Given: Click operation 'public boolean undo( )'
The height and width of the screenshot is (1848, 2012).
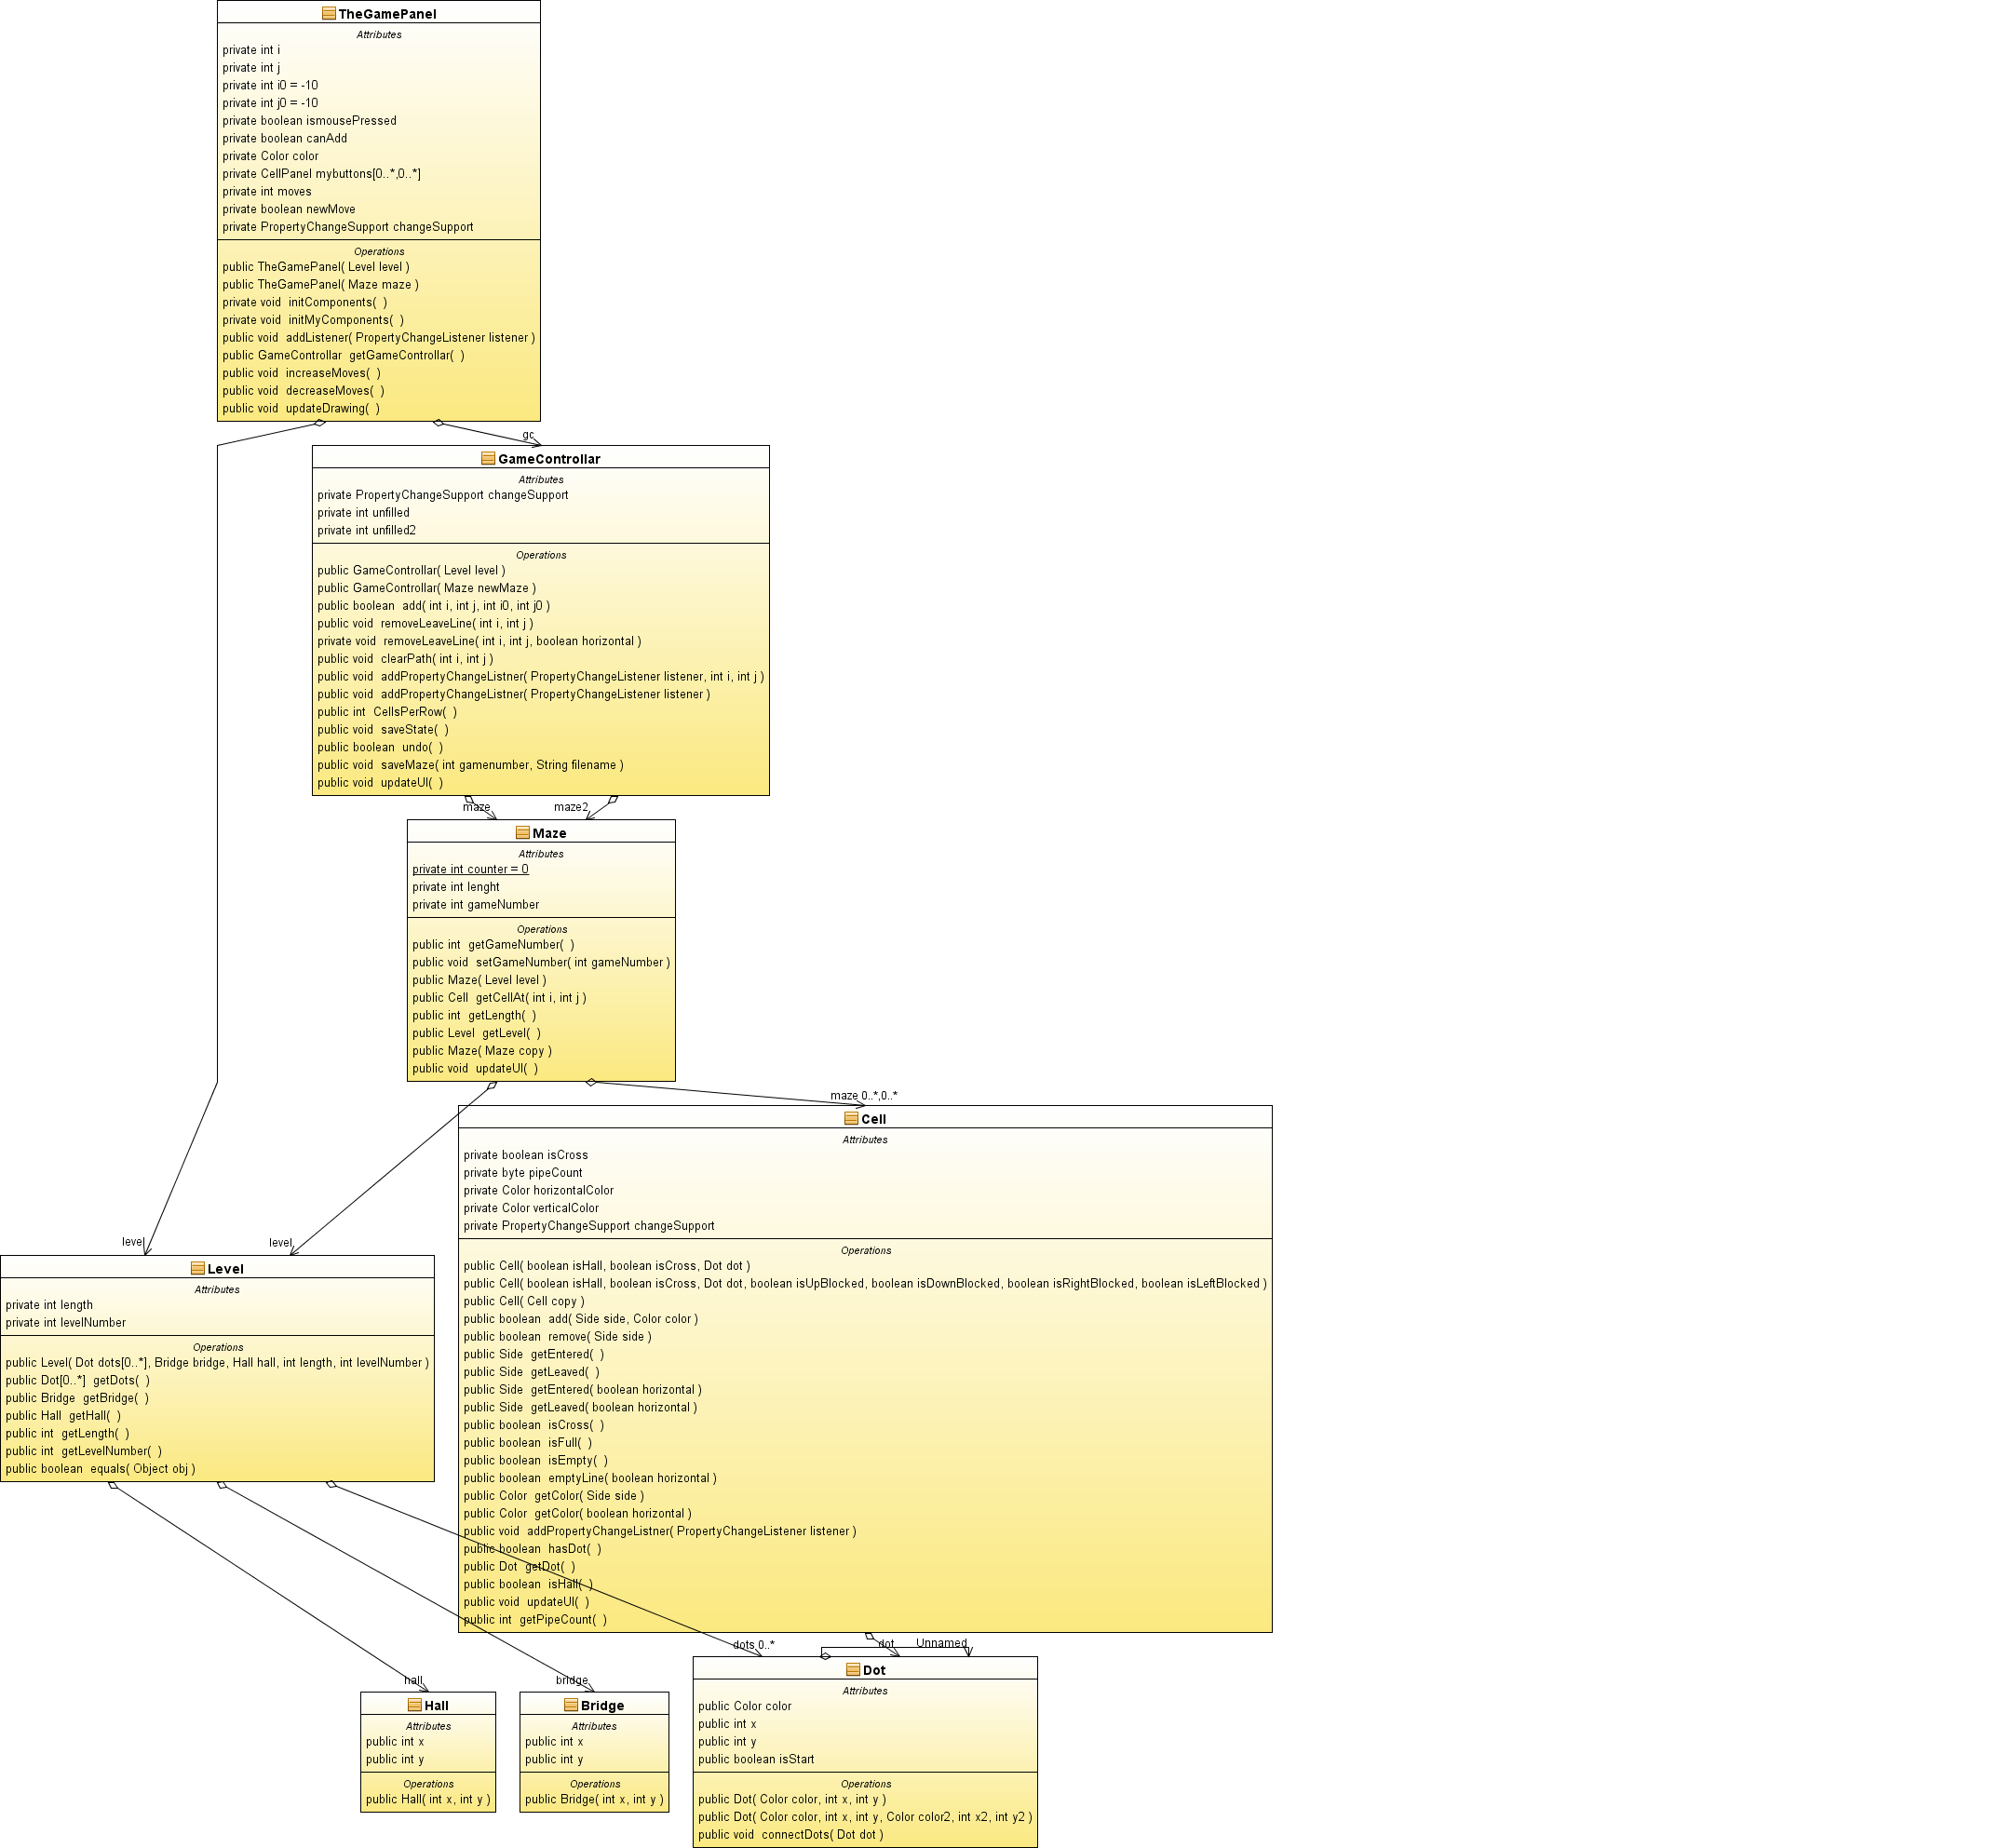Looking at the screenshot, I should pyautogui.click(x=380, y=748).
